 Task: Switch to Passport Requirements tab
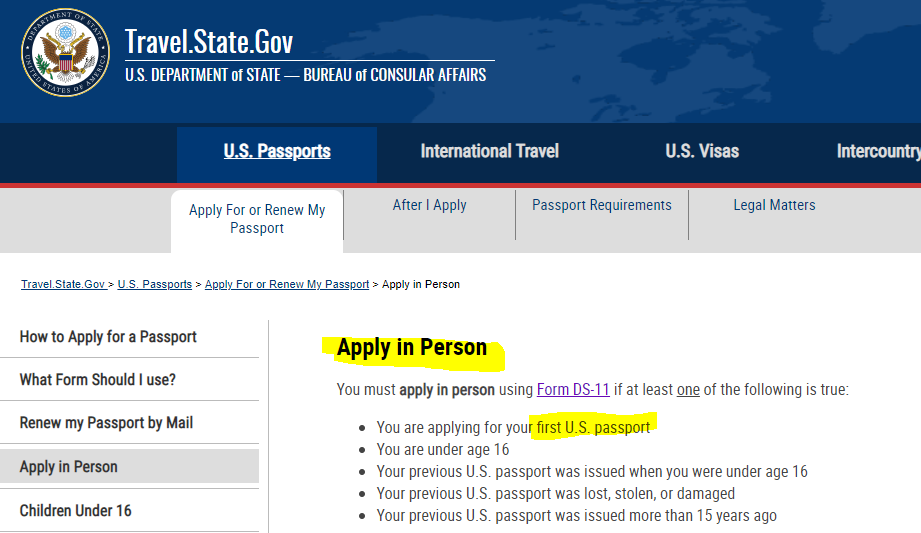coord(601,205)
